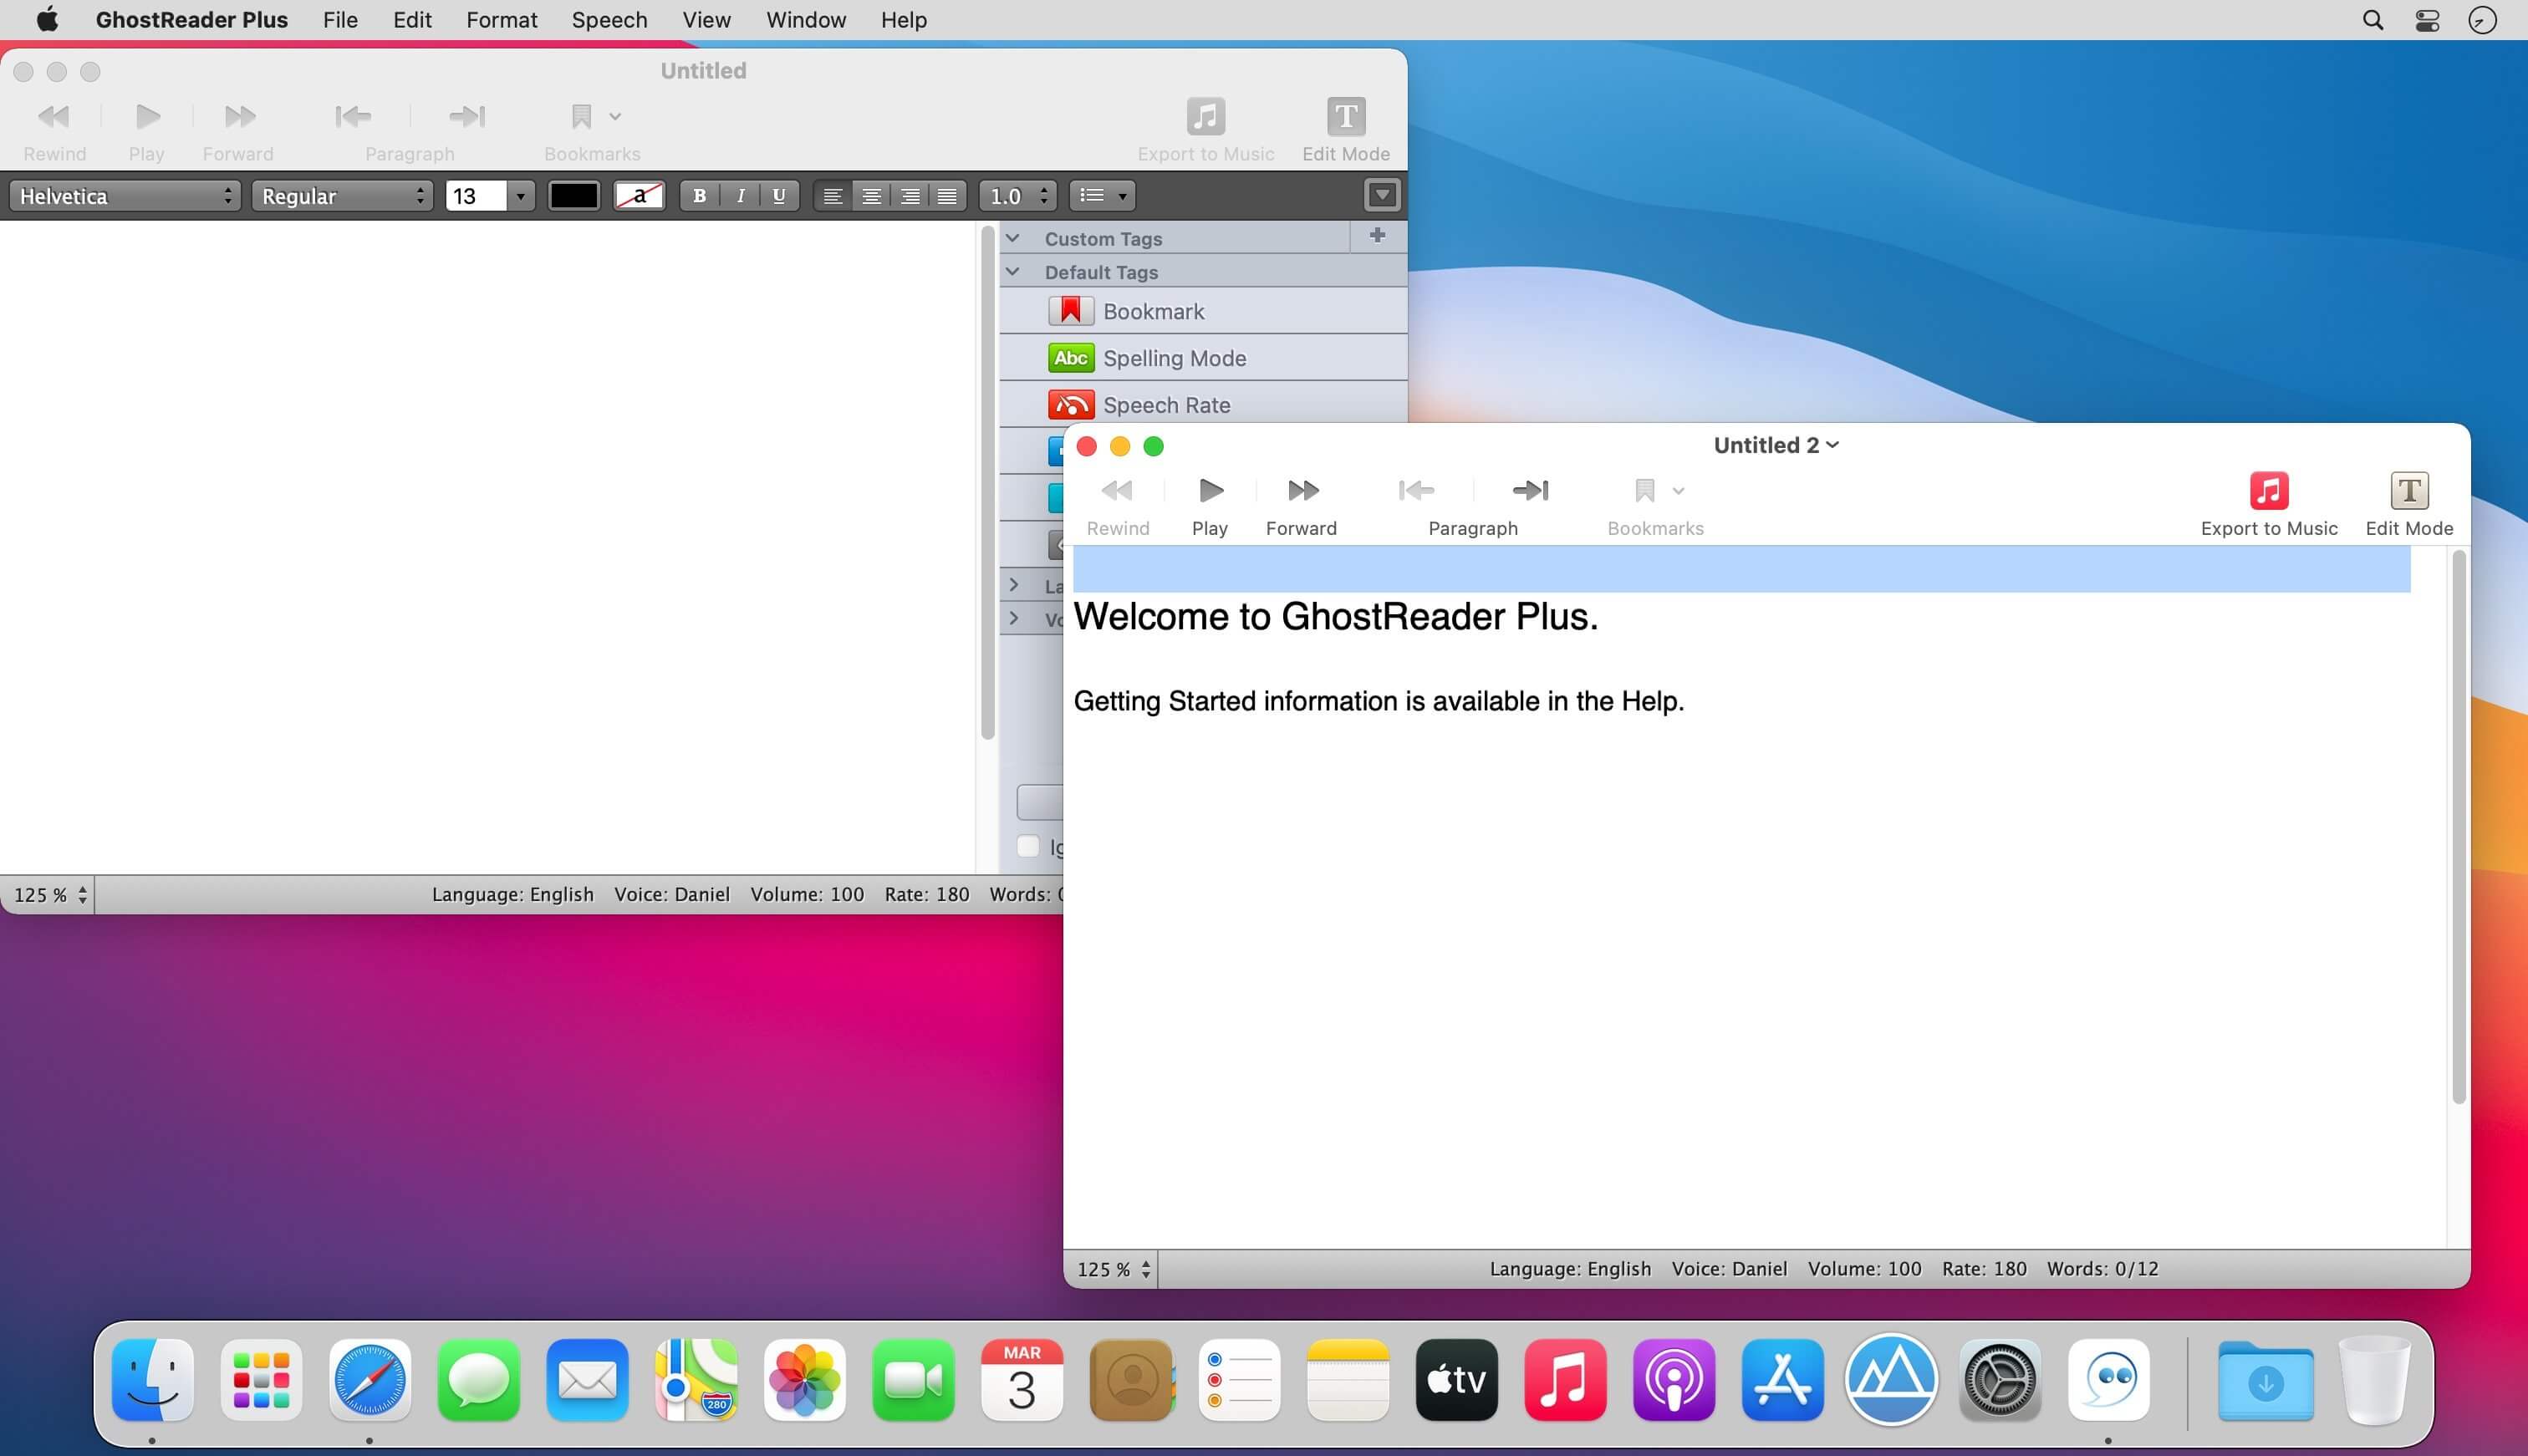Open the list style dropdown in format bar
Screen dimensions: 2528x1456
(x=1102, y=196)
